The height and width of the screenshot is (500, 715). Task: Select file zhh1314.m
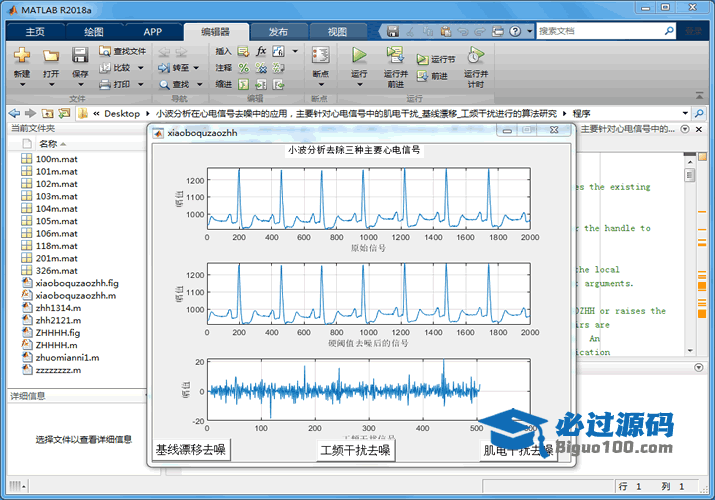(58, 308)
